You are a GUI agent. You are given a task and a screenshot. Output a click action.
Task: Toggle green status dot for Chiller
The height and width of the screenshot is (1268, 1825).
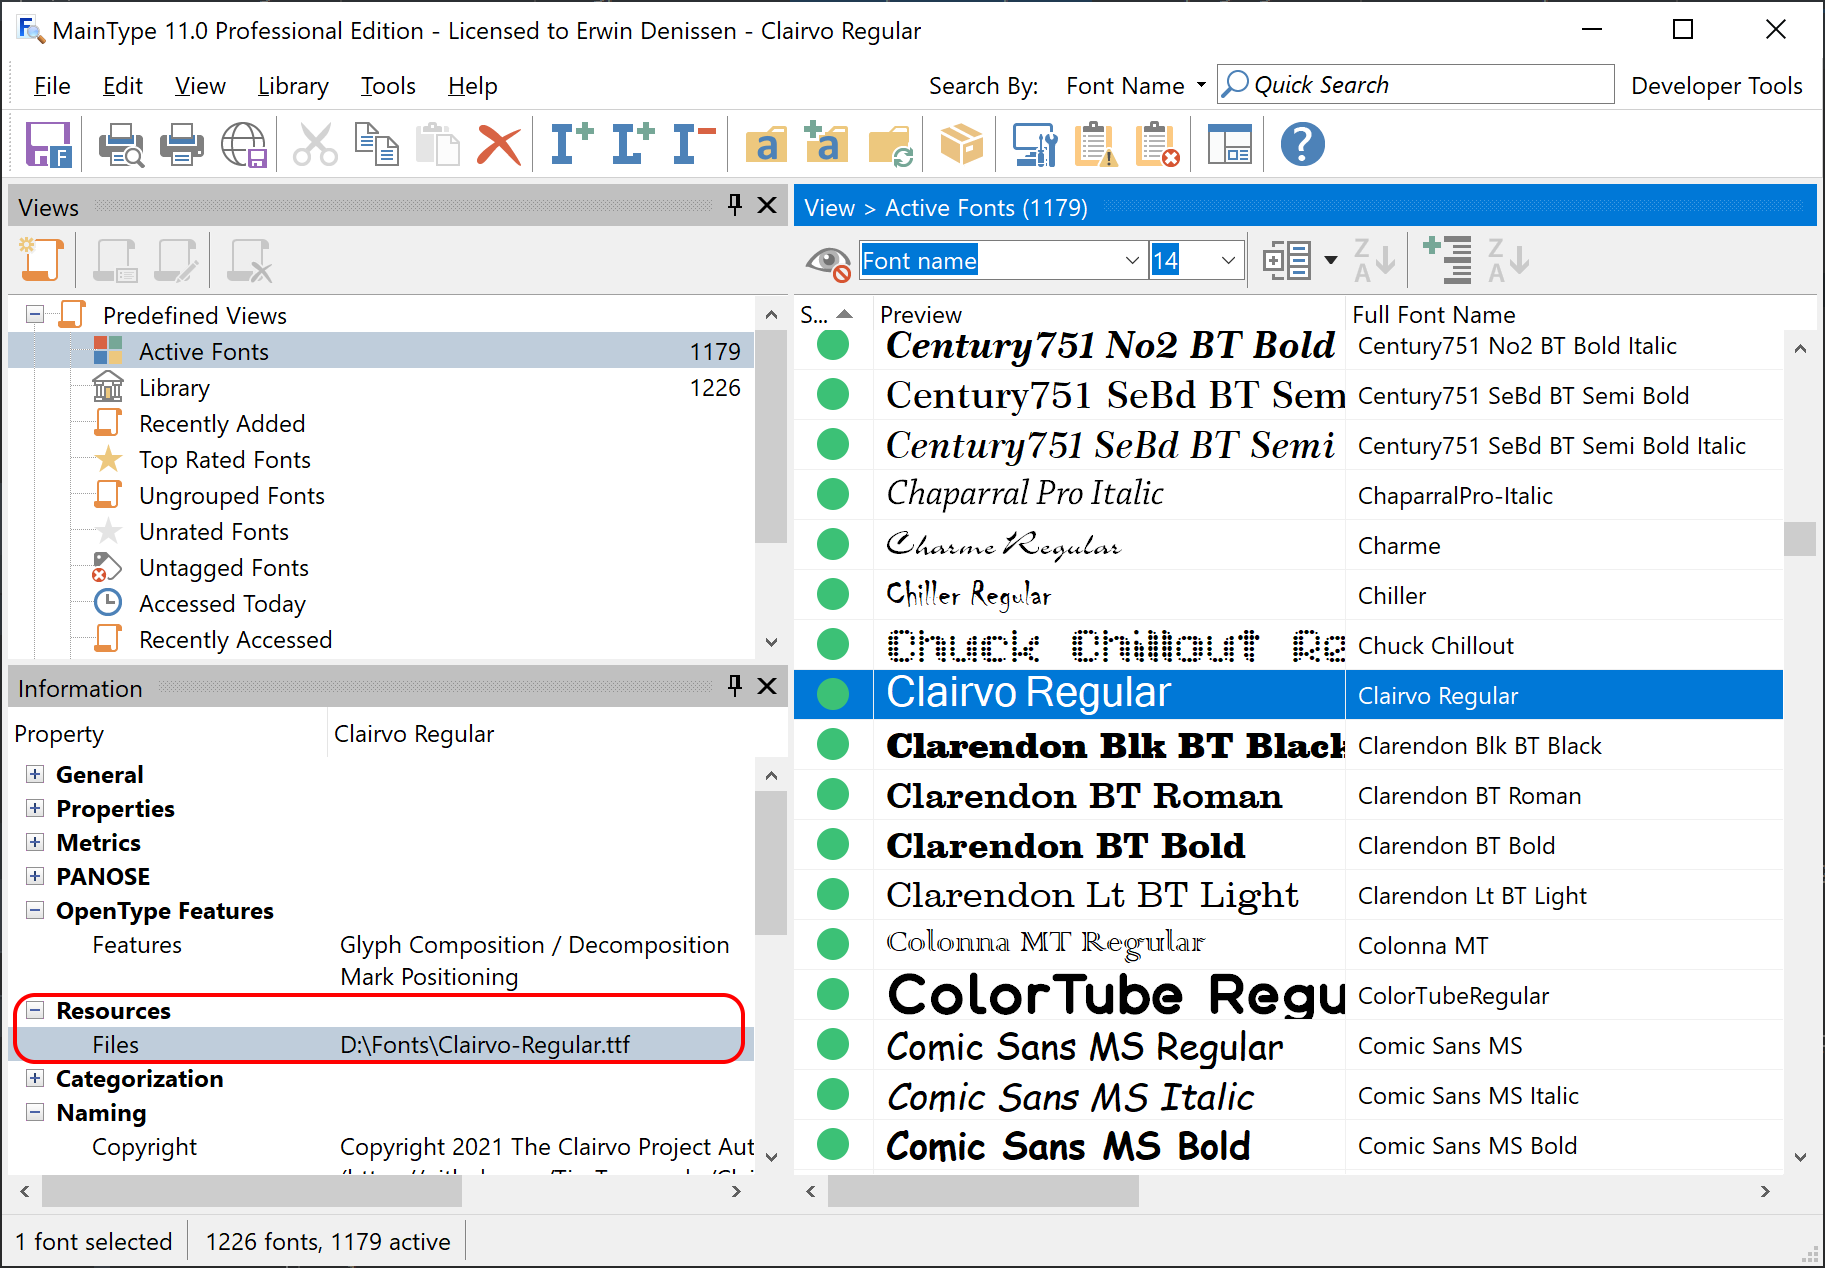coord(833,594)
